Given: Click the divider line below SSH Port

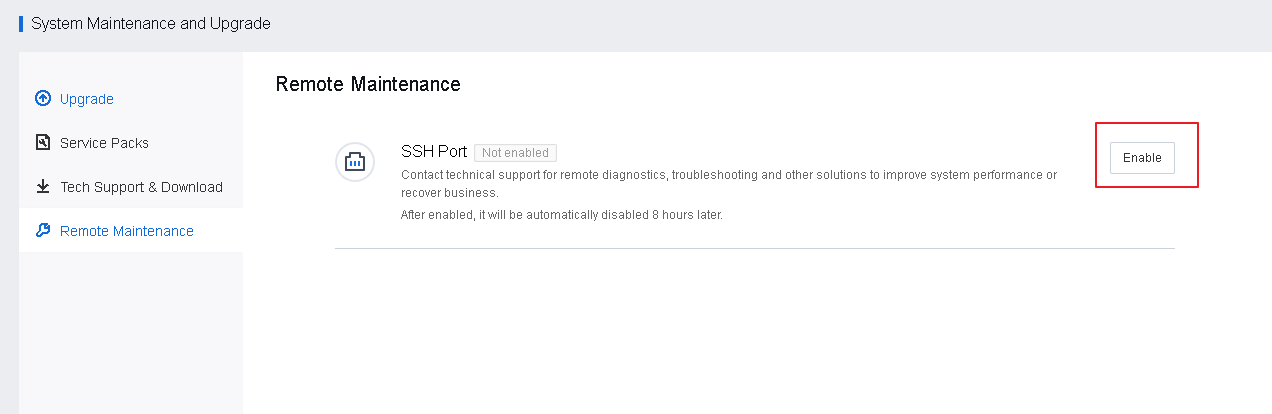Looking at the screenshot, I should [754, 248].
